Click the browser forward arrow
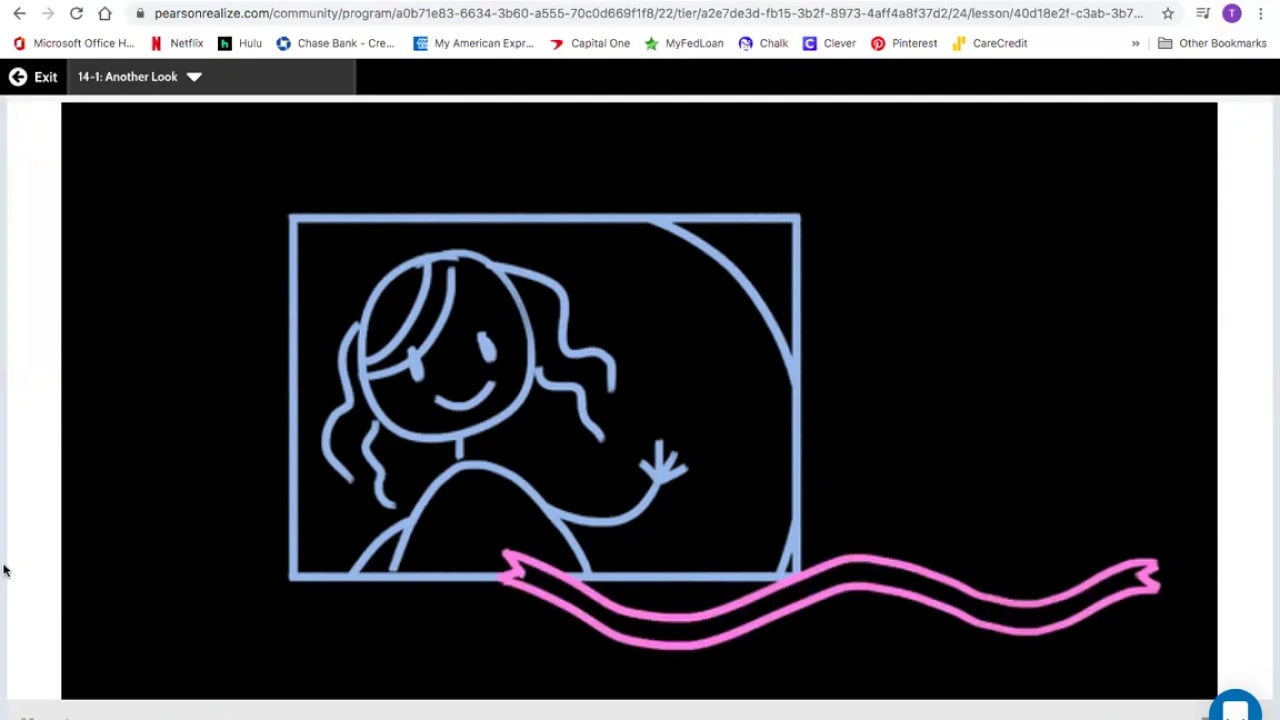The height and width of the screenshot is (720, 1280). click(x=47, y=13)
